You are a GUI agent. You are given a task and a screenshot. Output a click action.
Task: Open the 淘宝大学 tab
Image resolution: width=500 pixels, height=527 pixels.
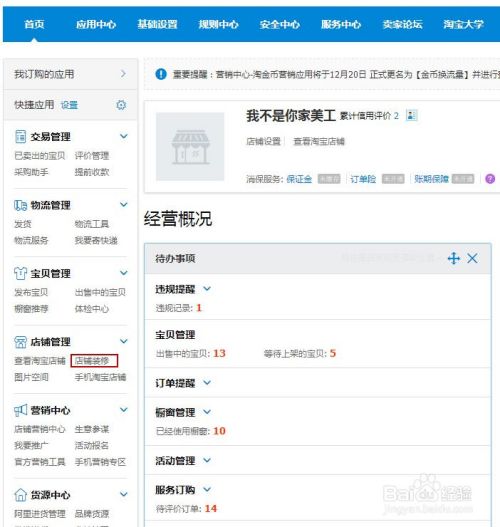(x=463, y=24)
